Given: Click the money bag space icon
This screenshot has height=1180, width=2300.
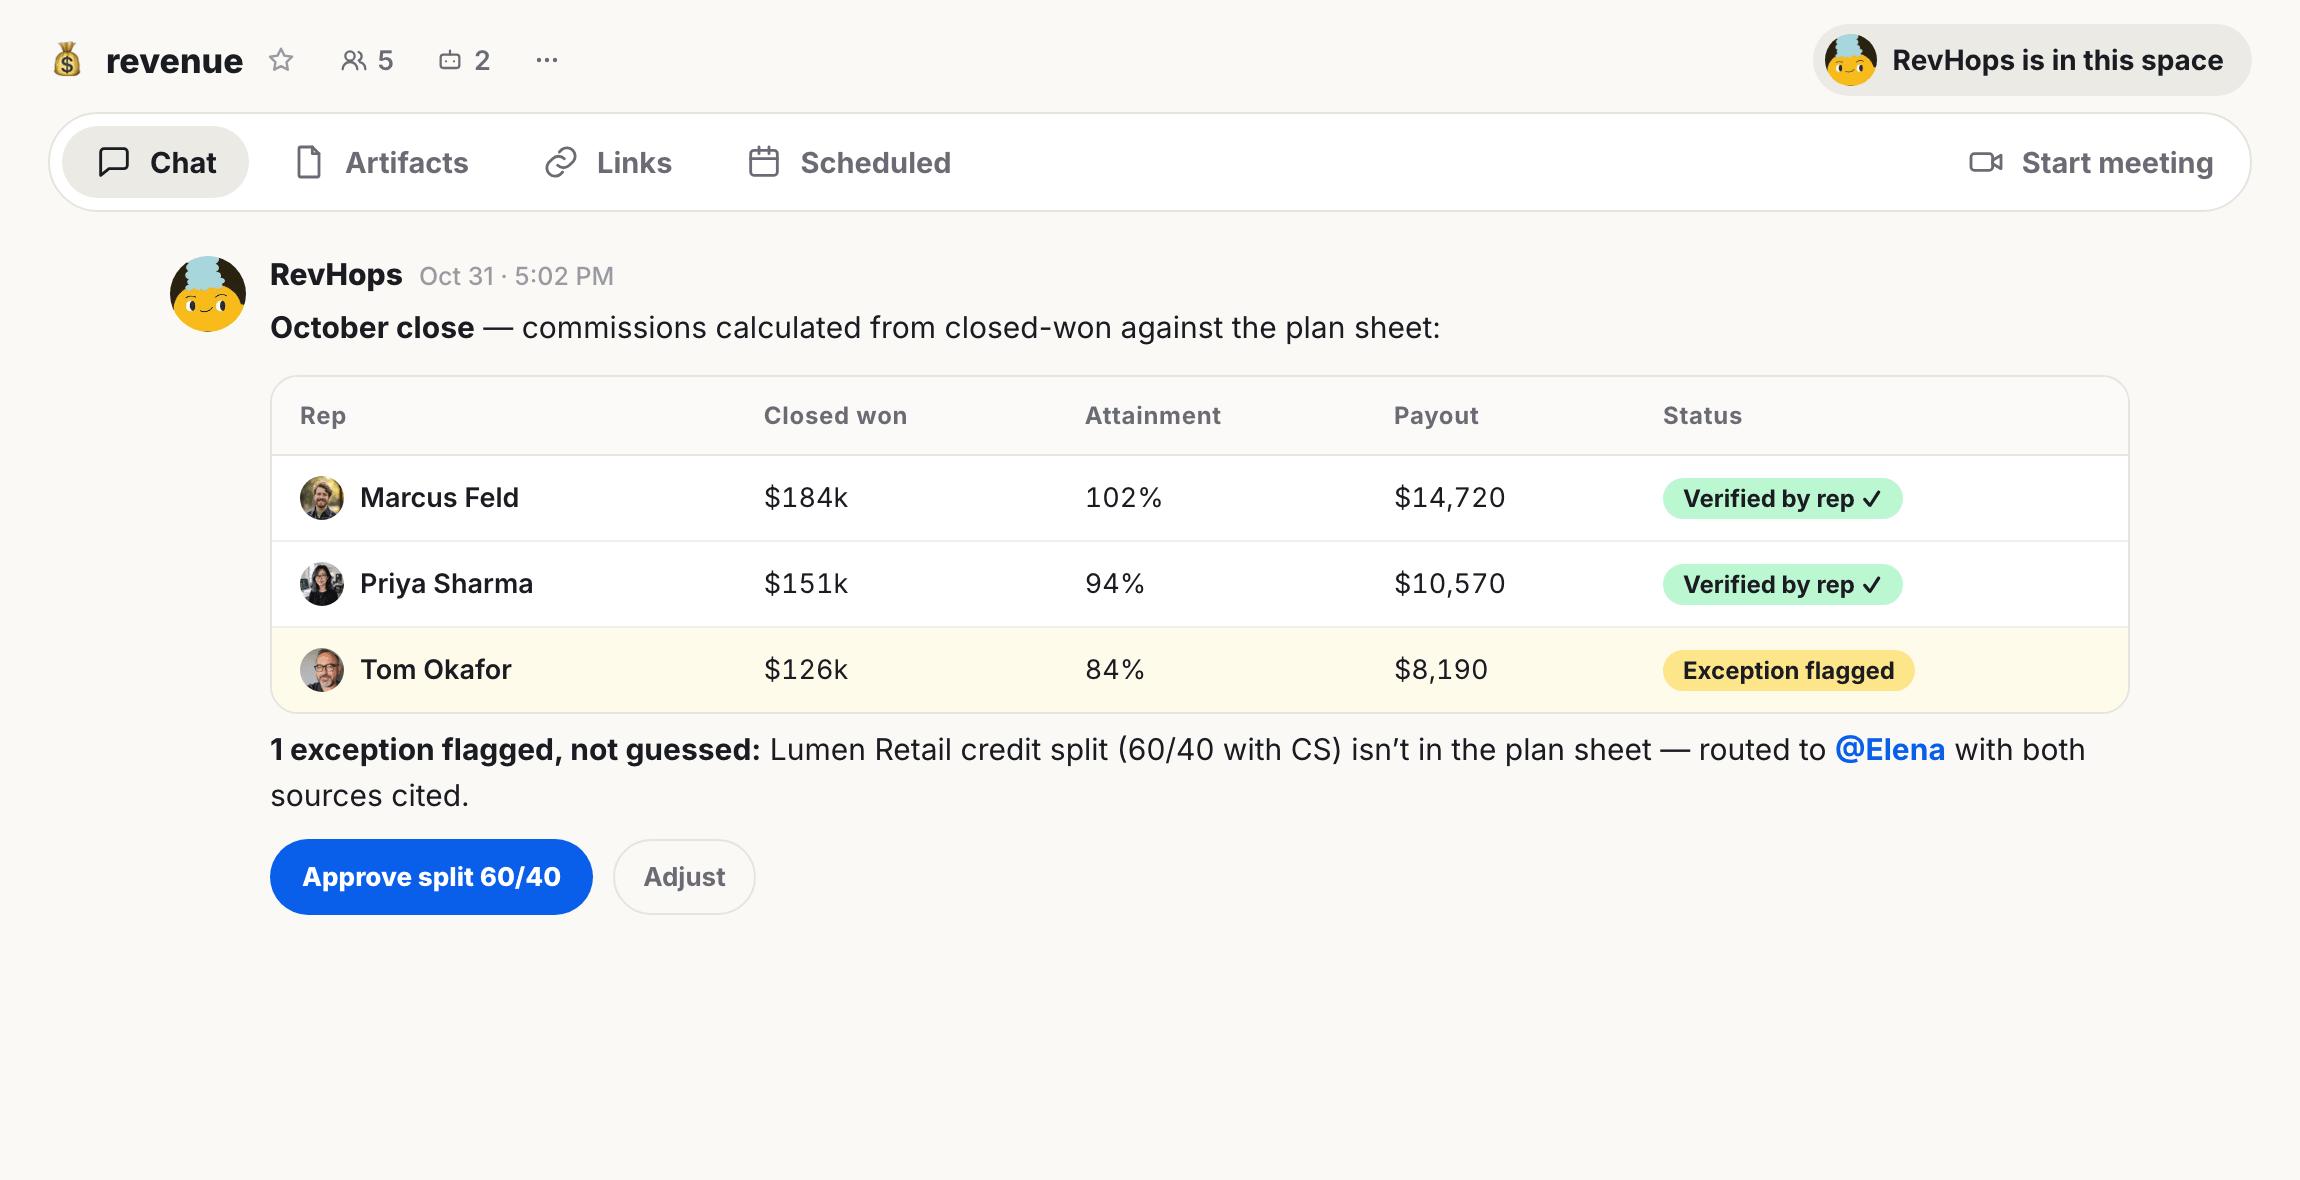Looking at the screenshot, I should (x=67, y=60).
